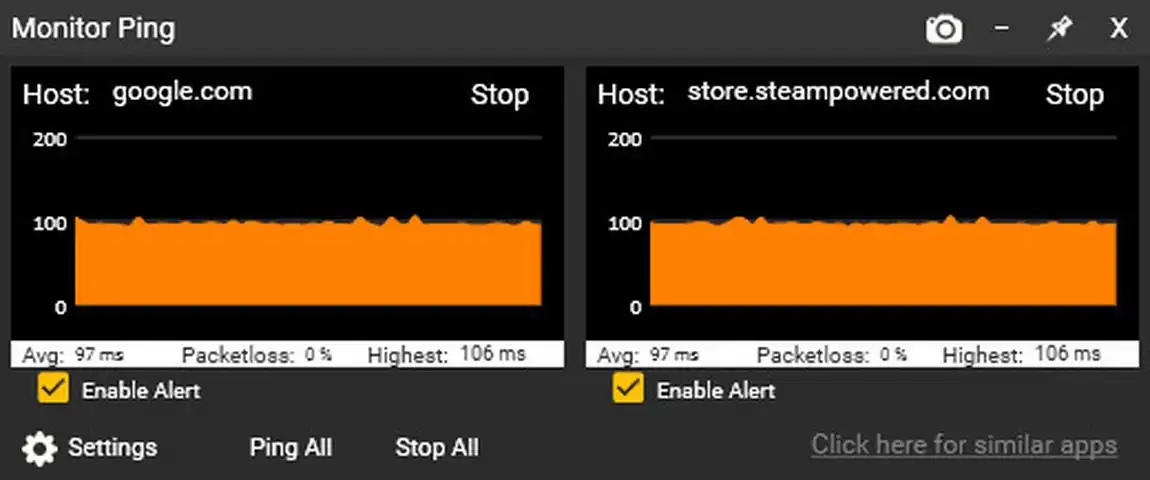
Task: Stop pinging store.steampowered.com
Action: point(1074,95)
